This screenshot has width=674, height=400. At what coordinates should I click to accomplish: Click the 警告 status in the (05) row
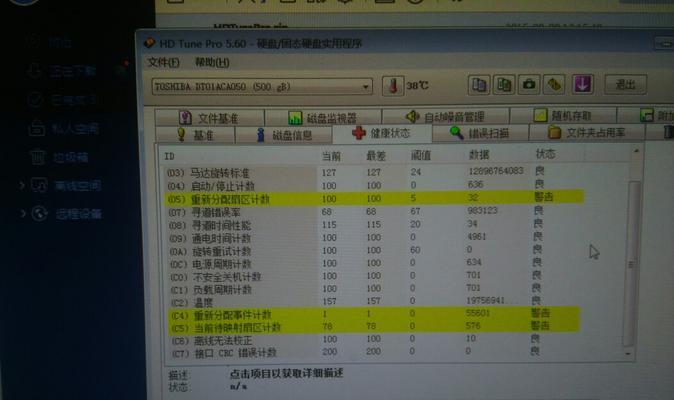point(544,197)
